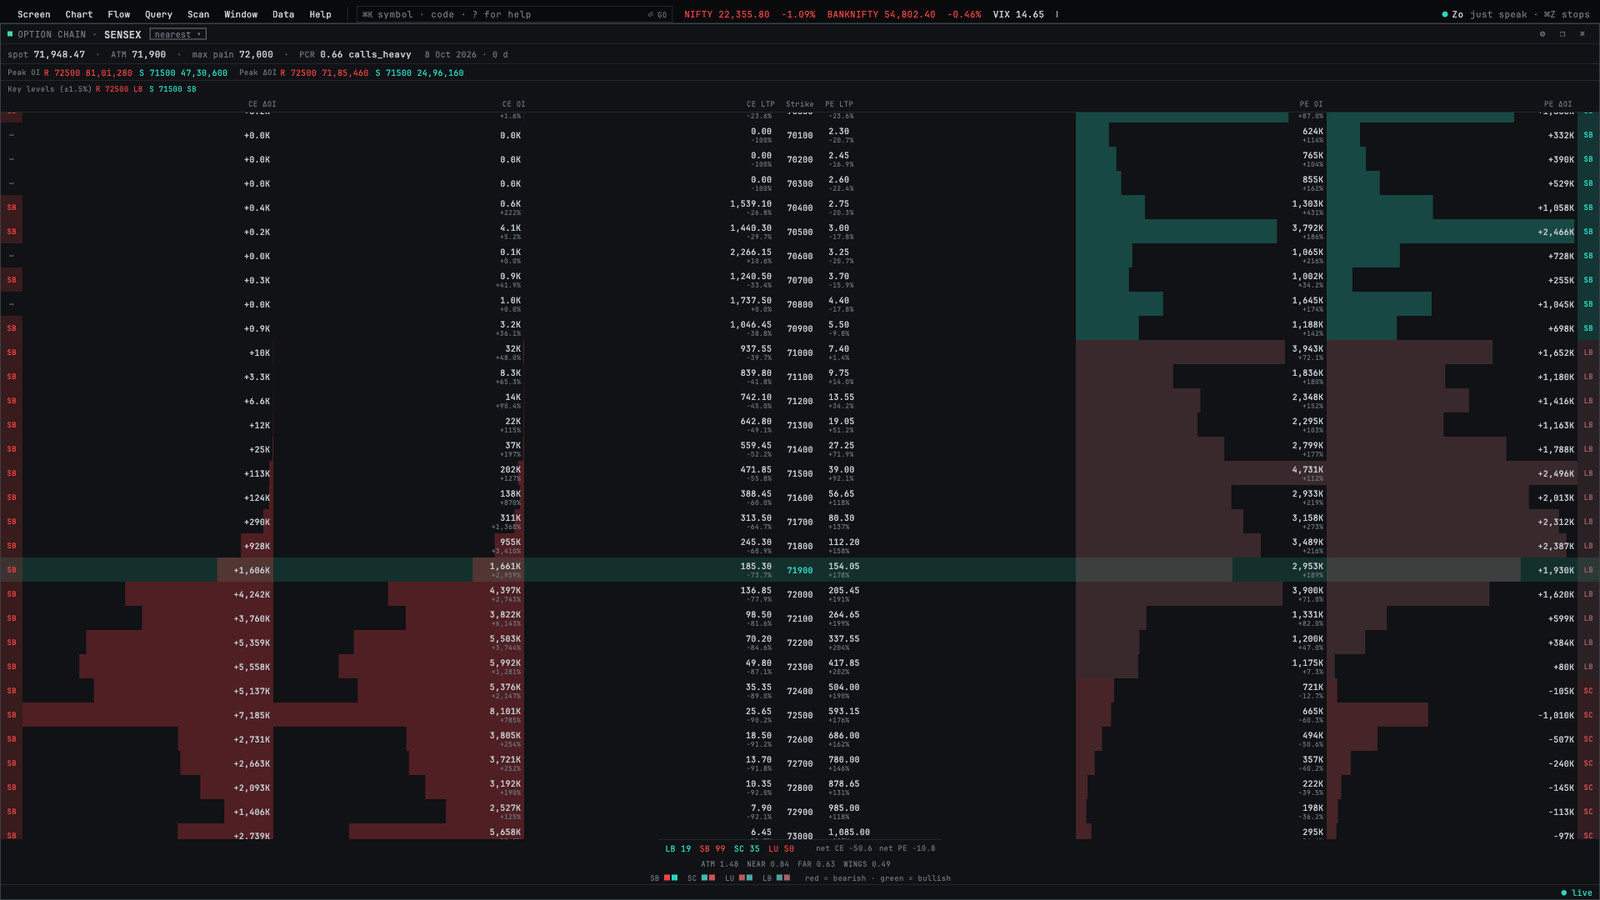
Task: Open the Chart menu
Action: [x=79, y=14]
